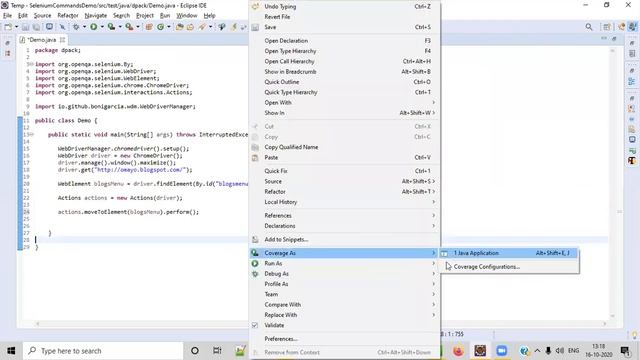
Task: Expand the Source submenu
Action: [345, 181]
